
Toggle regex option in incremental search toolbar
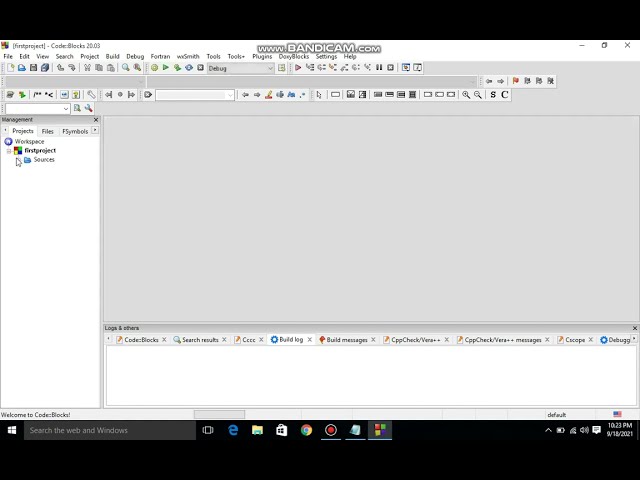tap(302, 95)
